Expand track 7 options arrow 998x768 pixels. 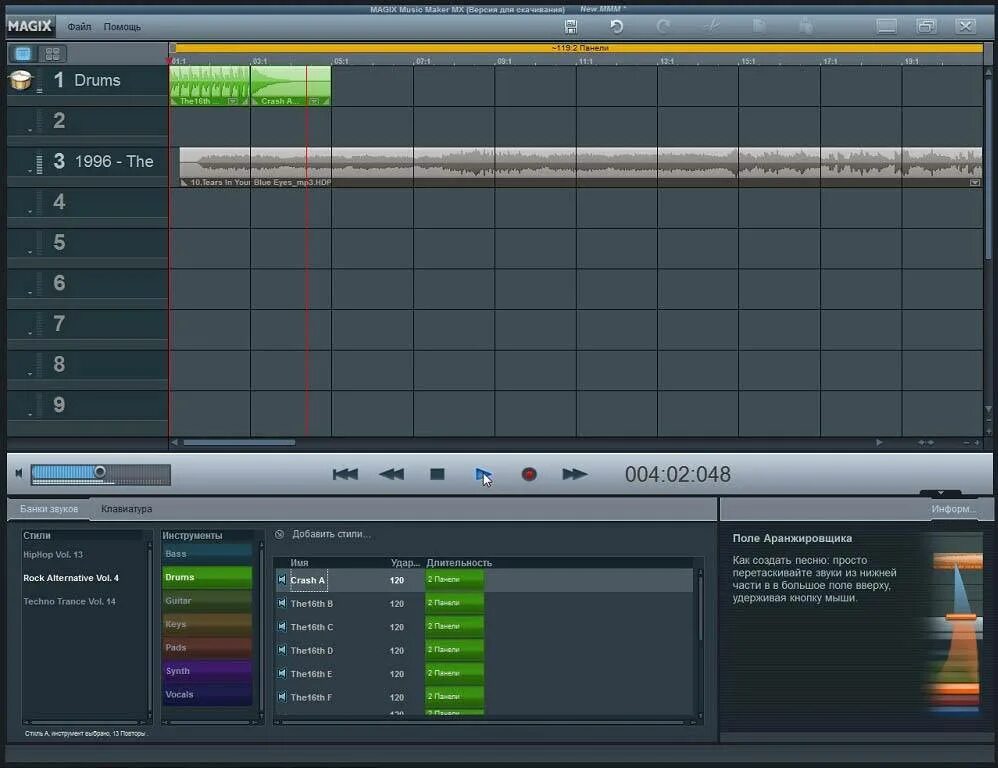(30, 333)
